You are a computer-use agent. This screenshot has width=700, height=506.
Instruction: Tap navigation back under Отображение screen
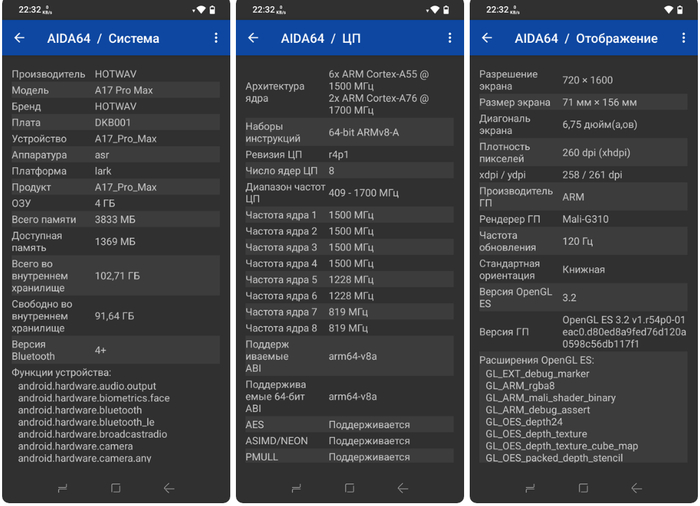pyautogui.click(x=637, y=488)
